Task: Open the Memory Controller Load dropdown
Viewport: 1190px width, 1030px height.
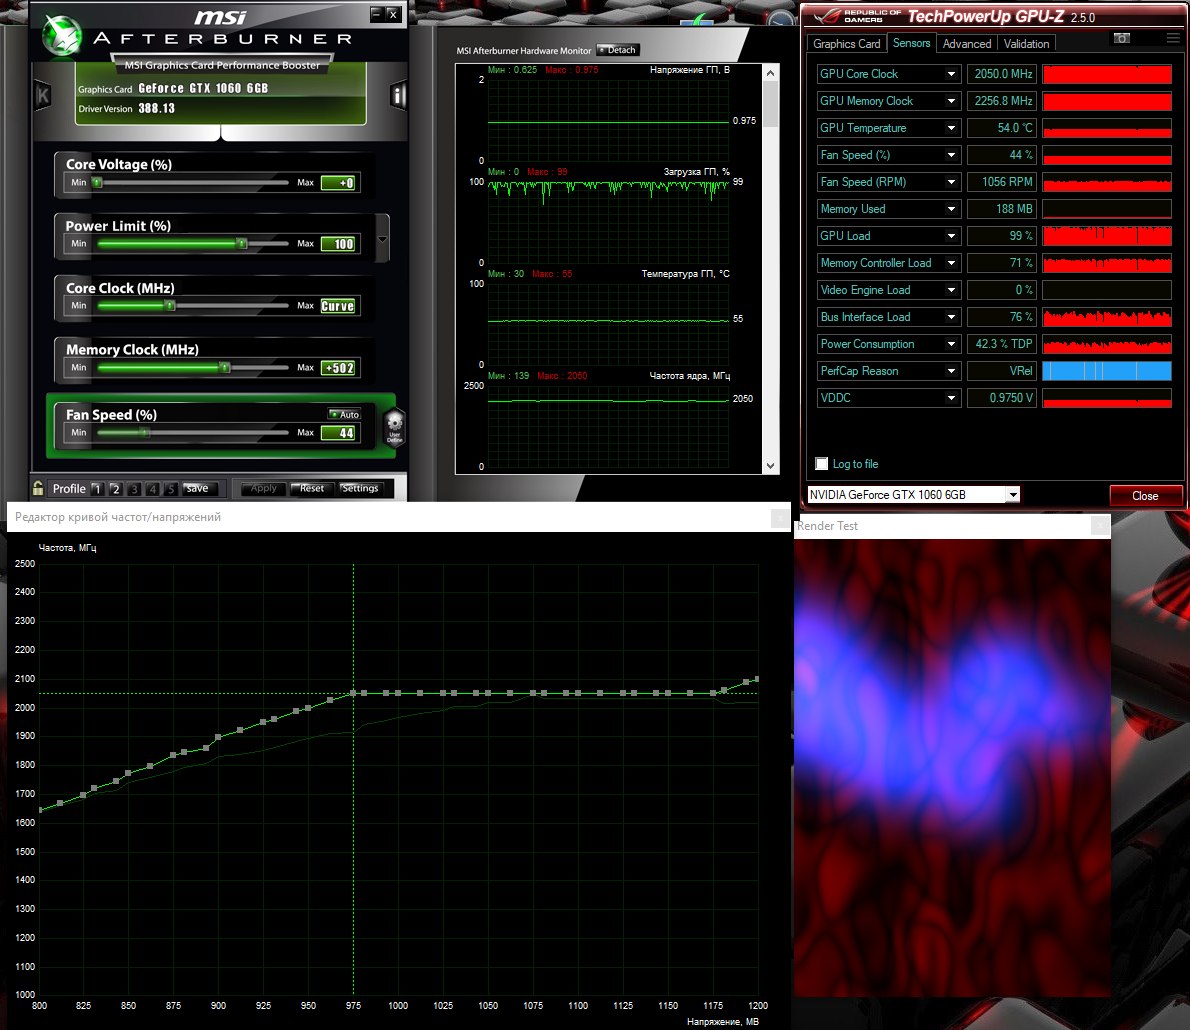Action: tap(951, 263)
